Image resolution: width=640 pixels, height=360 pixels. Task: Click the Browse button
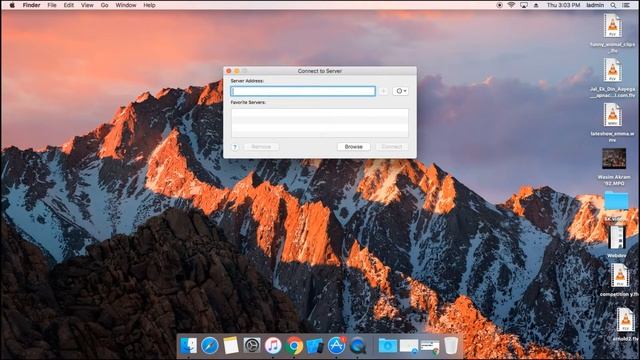pos(353,147)
